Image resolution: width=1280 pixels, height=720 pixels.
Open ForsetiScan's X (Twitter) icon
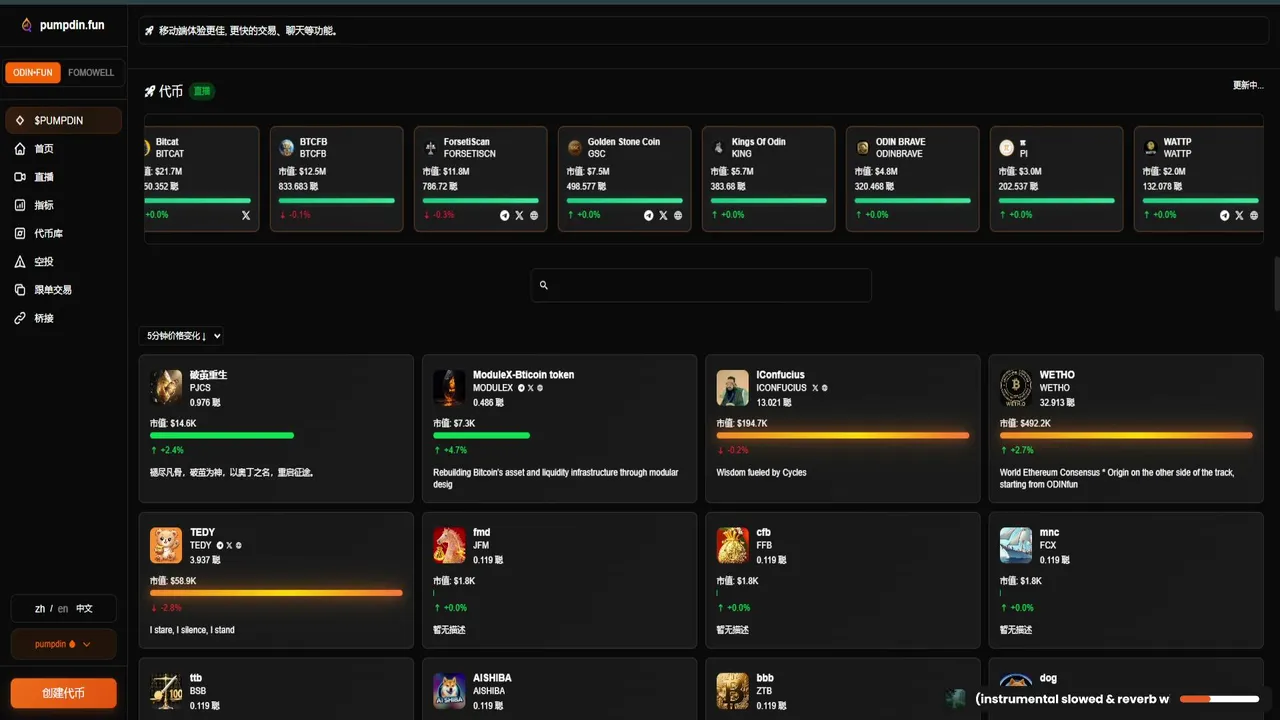[x=519, y=215]
